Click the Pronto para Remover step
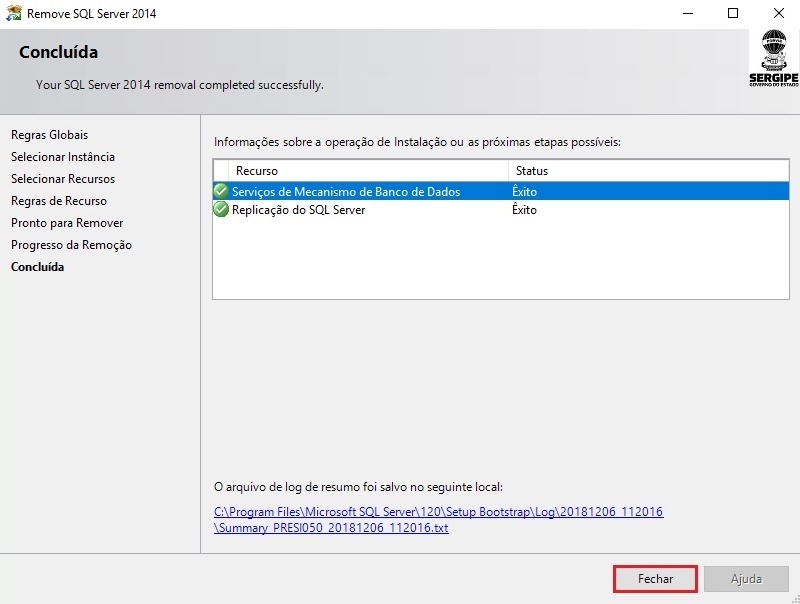This screenshot has width=800, height=604. point(67,223)
